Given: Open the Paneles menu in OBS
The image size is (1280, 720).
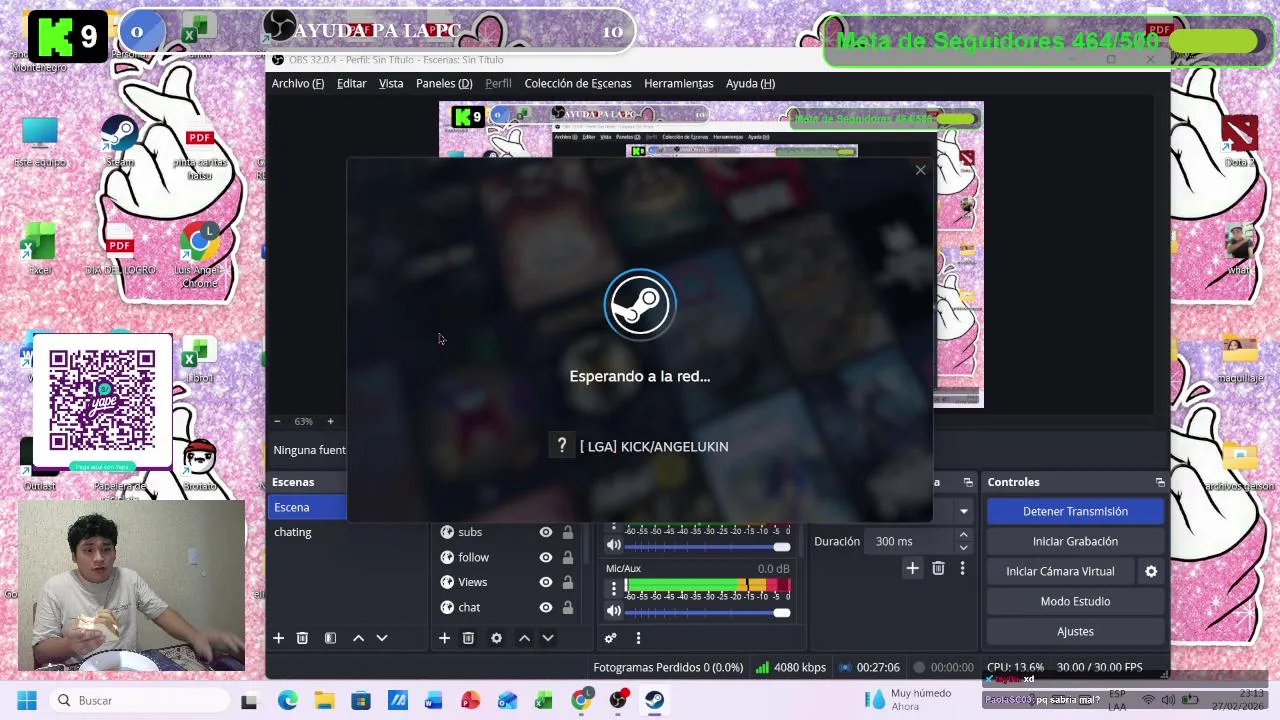Looking at the screenshot, I should click(444, 83).
